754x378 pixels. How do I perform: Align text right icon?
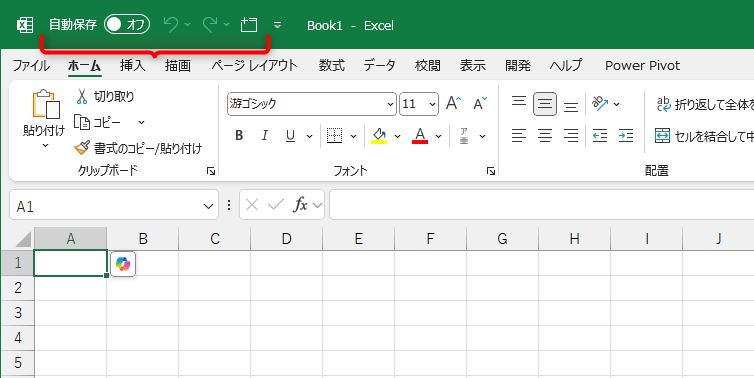(571, 136)
